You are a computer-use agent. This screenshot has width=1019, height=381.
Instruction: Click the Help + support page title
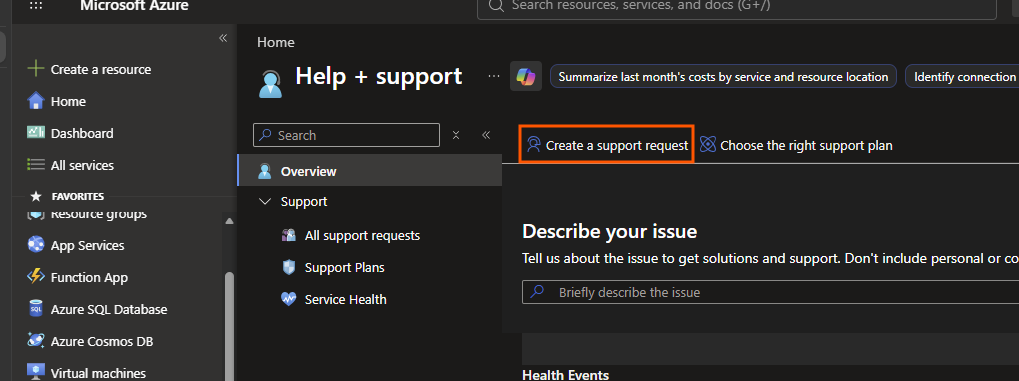(378, 76)
